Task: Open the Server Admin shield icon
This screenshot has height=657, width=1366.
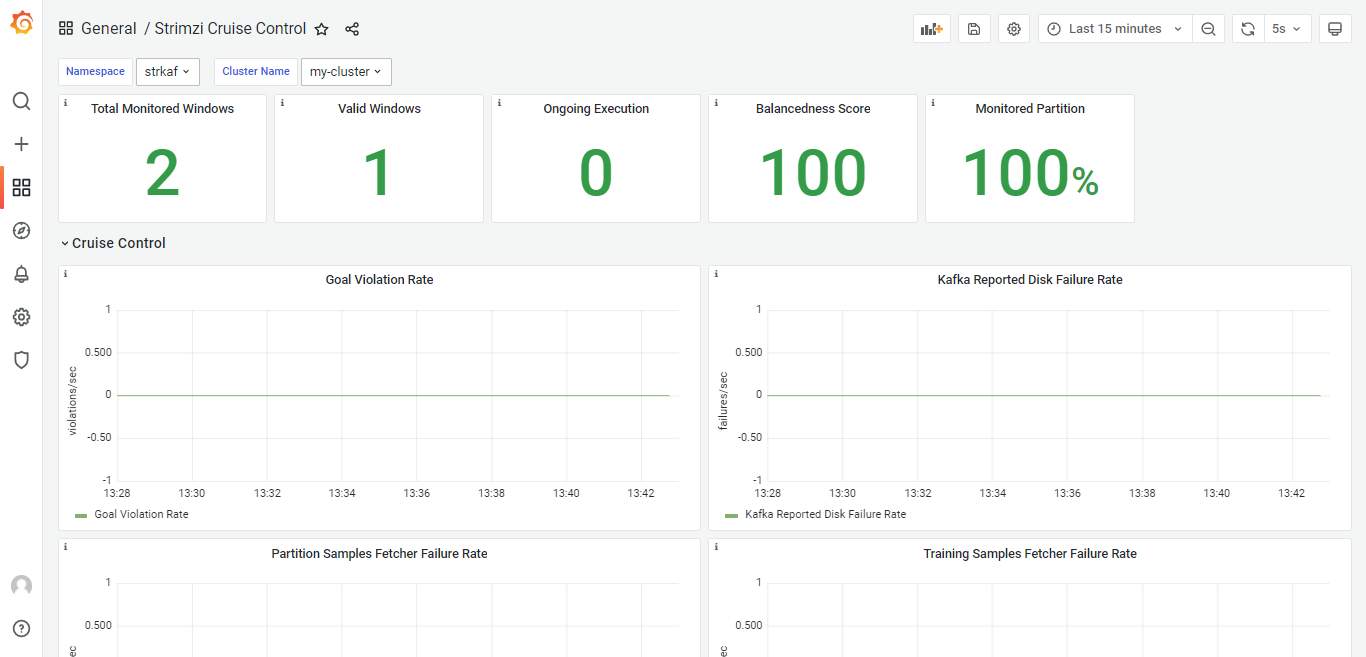Action: pos(21,360)
